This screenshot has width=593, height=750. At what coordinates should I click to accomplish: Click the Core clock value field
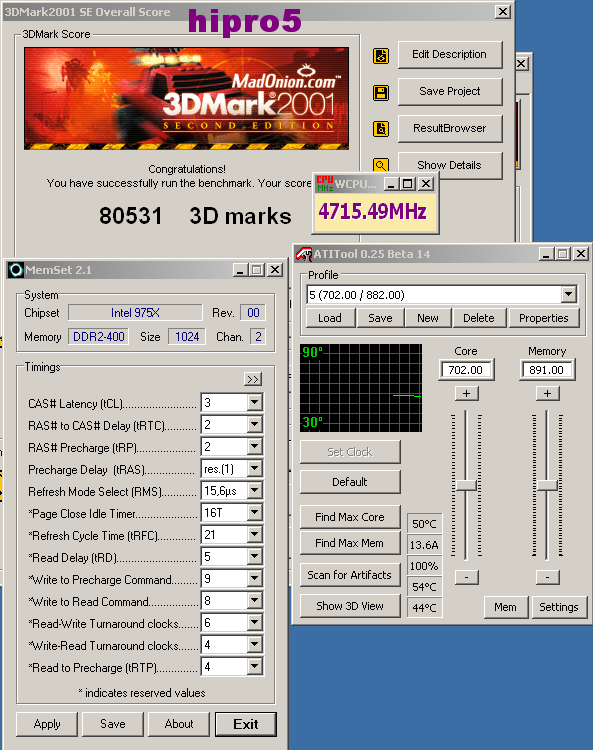click(466, 370)
